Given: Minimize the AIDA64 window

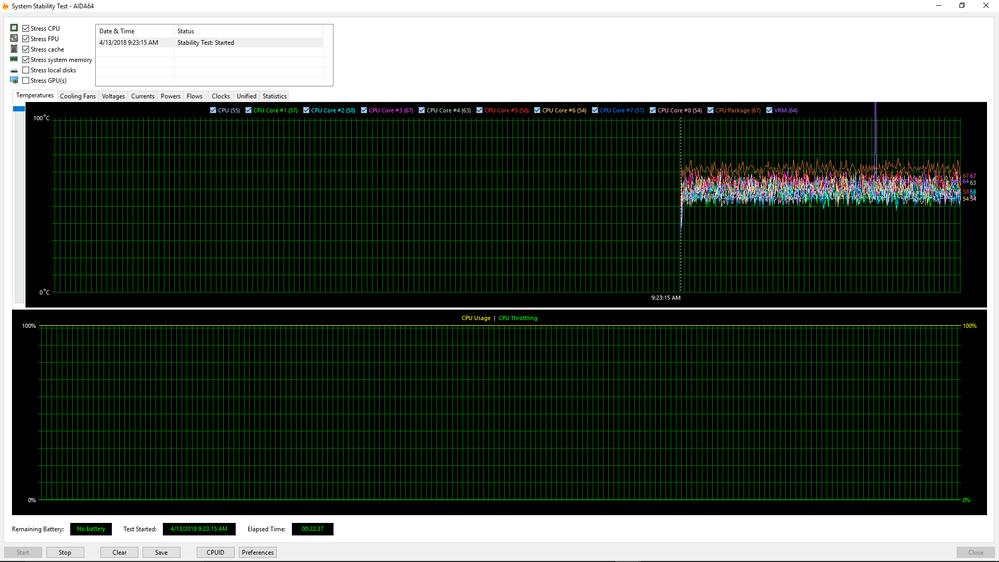Looking at the screenshot, I should [938, 6].
